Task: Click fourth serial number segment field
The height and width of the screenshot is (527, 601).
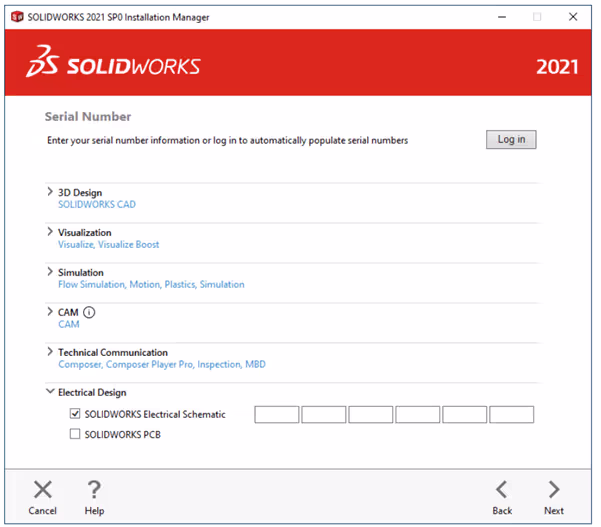Action: [417, 414]
